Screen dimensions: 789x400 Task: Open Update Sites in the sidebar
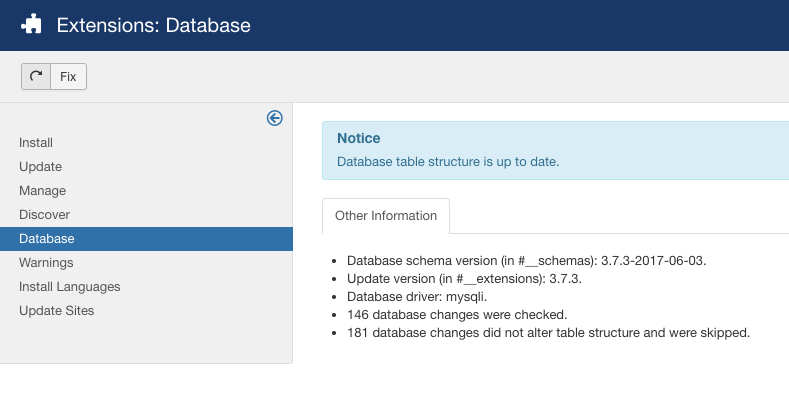[x=56, y=311]
